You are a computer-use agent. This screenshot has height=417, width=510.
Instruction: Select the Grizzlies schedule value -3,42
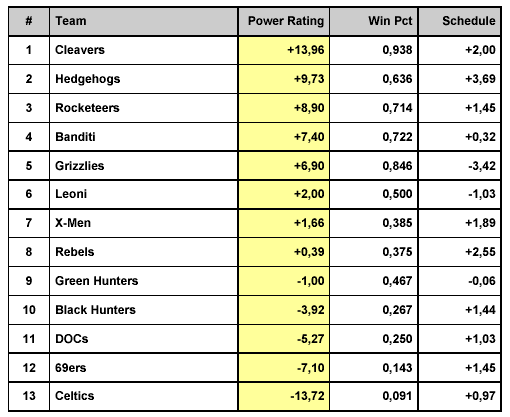(482, 166)
